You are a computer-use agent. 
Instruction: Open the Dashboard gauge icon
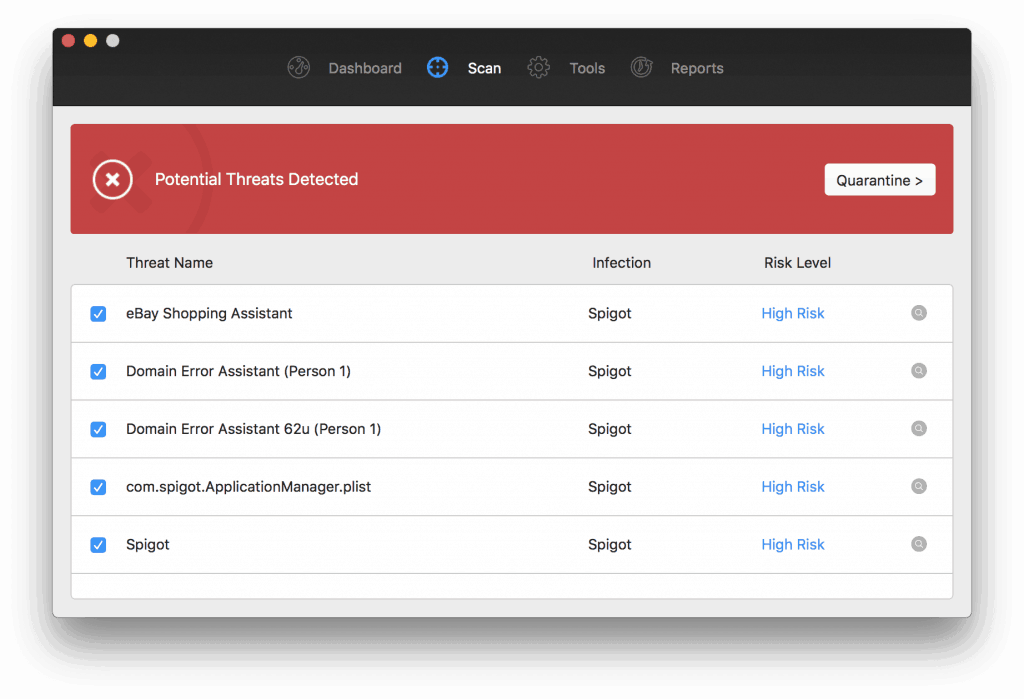(298, 67)
